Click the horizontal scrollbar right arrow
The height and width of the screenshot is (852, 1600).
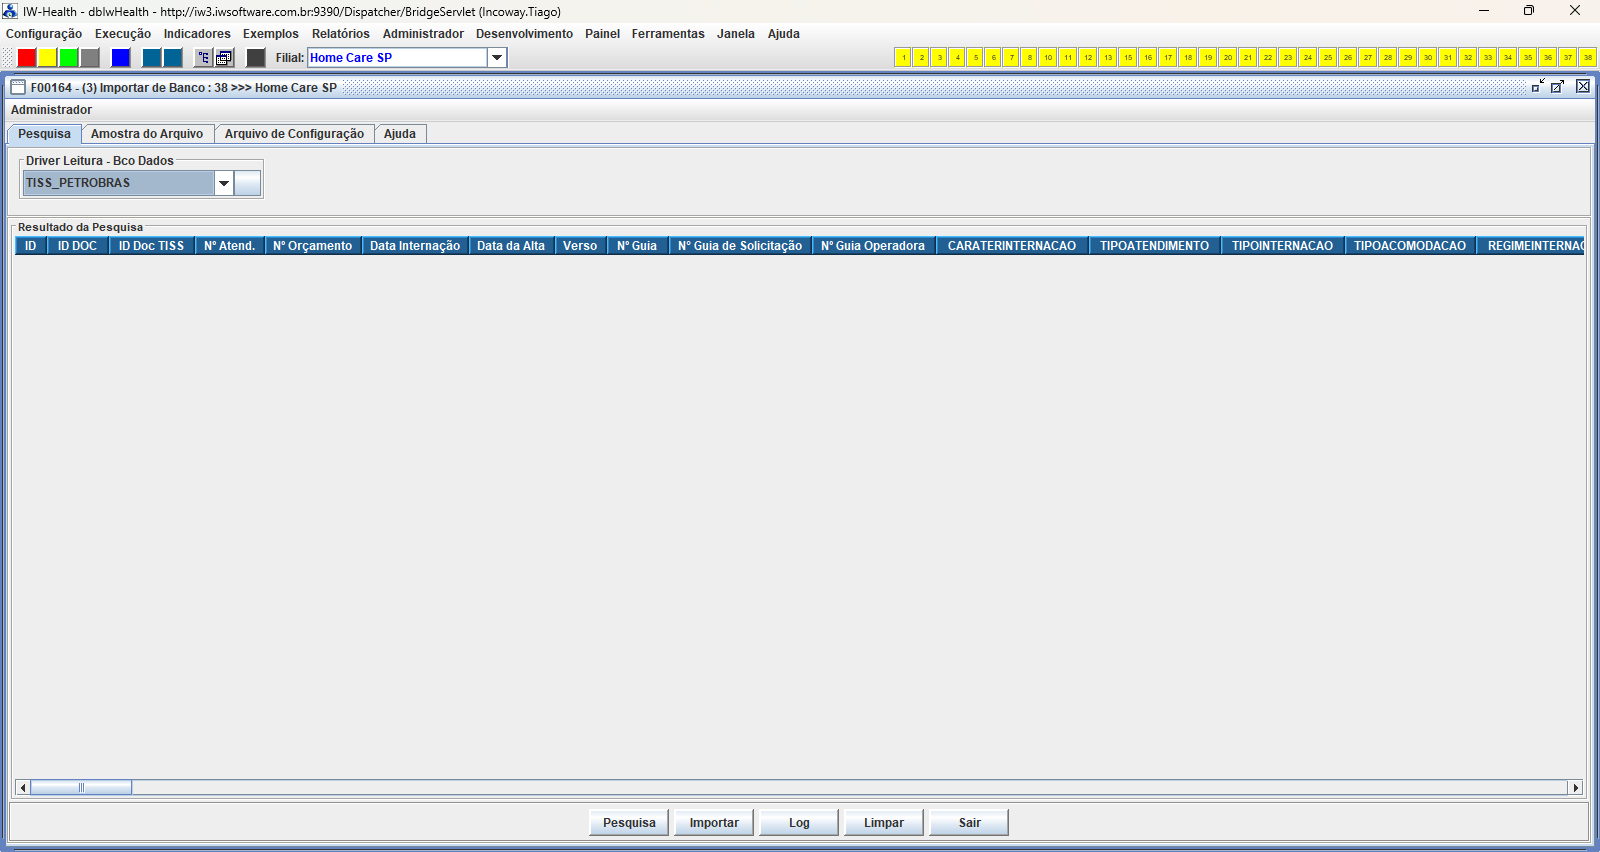[1575, 788]
